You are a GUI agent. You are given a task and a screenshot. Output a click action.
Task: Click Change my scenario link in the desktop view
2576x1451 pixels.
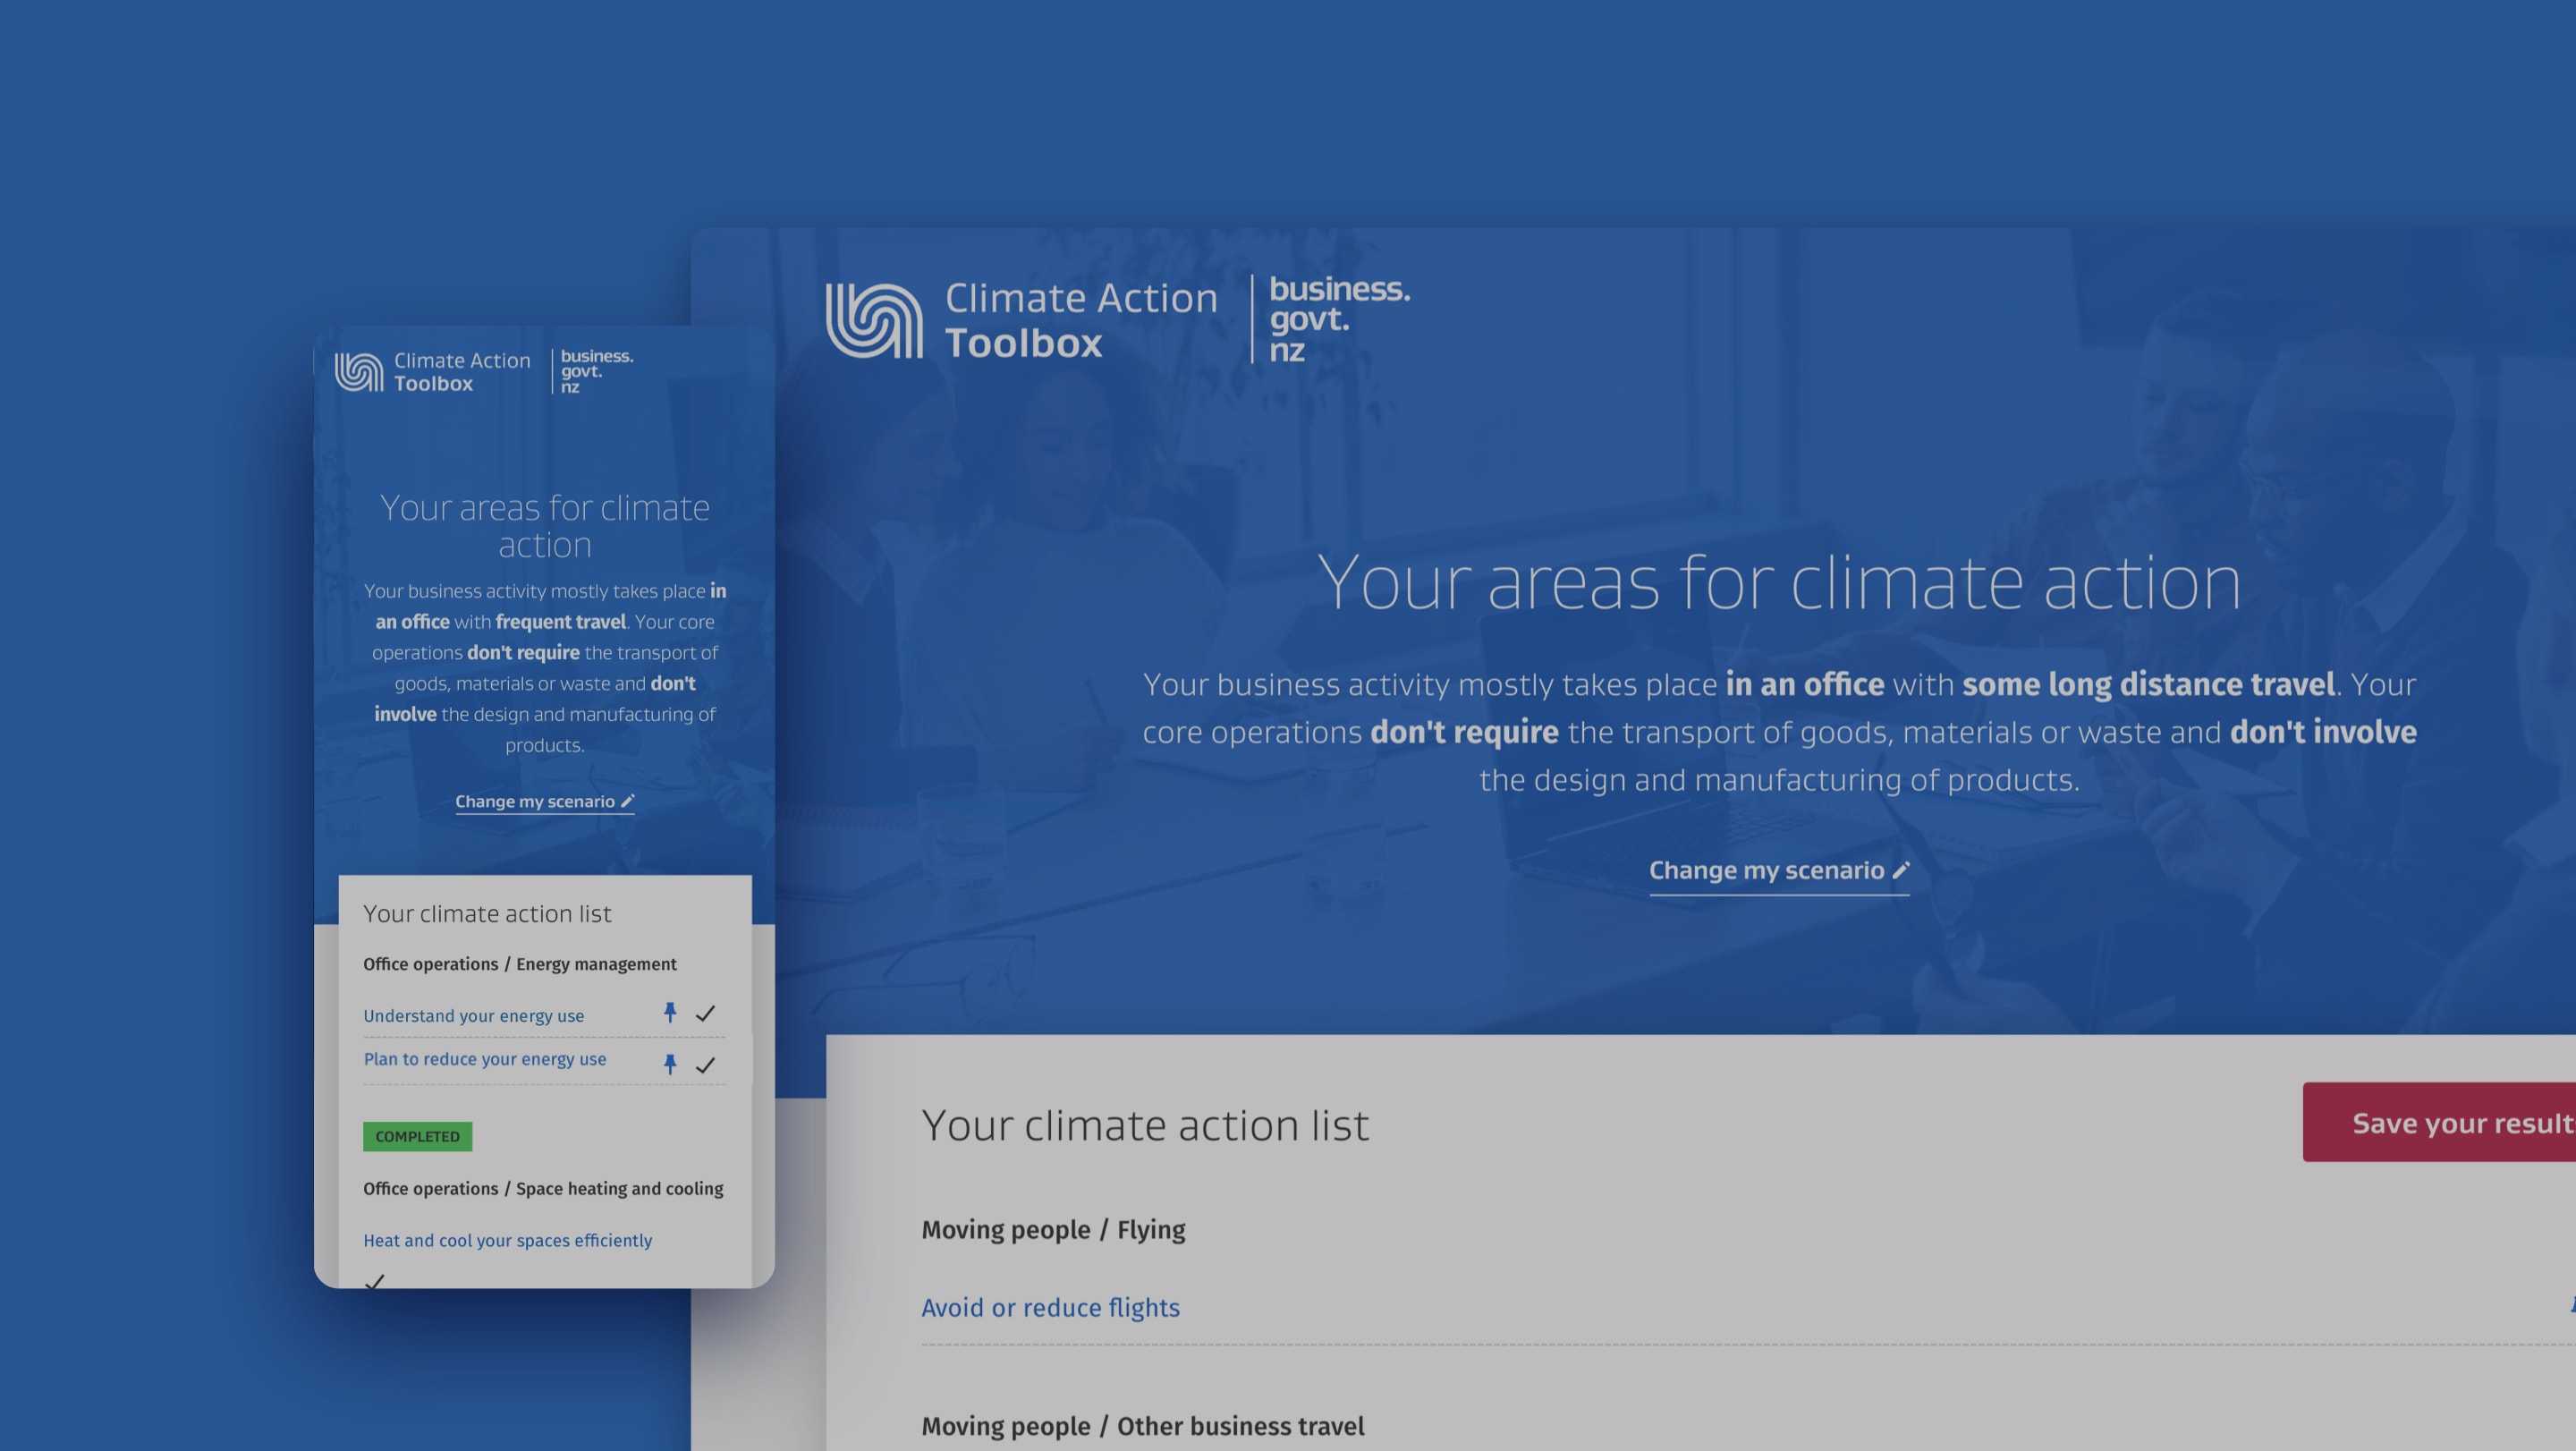[x=1778, y=871]
